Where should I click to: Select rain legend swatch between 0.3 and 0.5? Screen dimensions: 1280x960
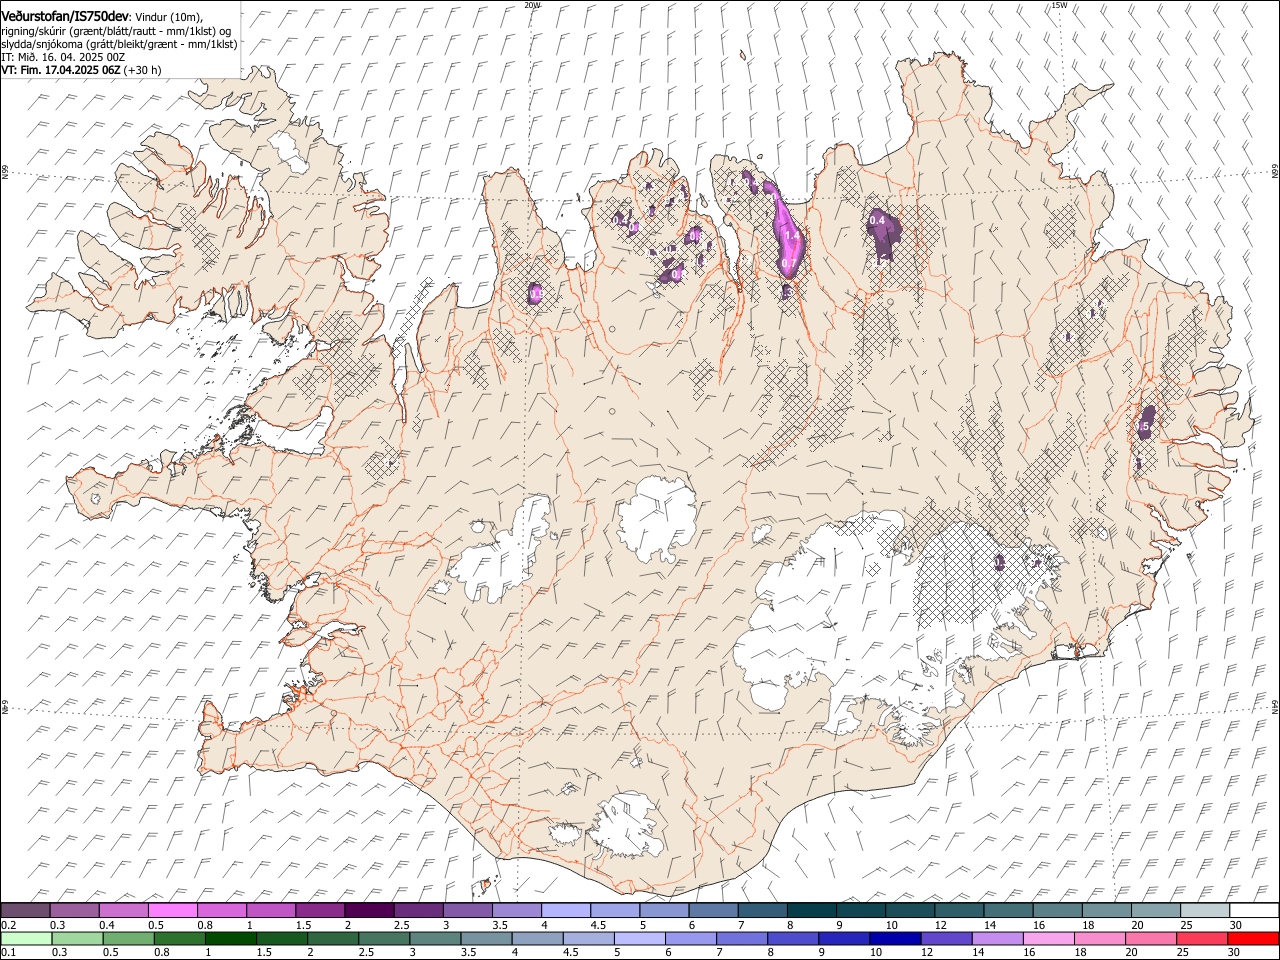pos(77,938)
